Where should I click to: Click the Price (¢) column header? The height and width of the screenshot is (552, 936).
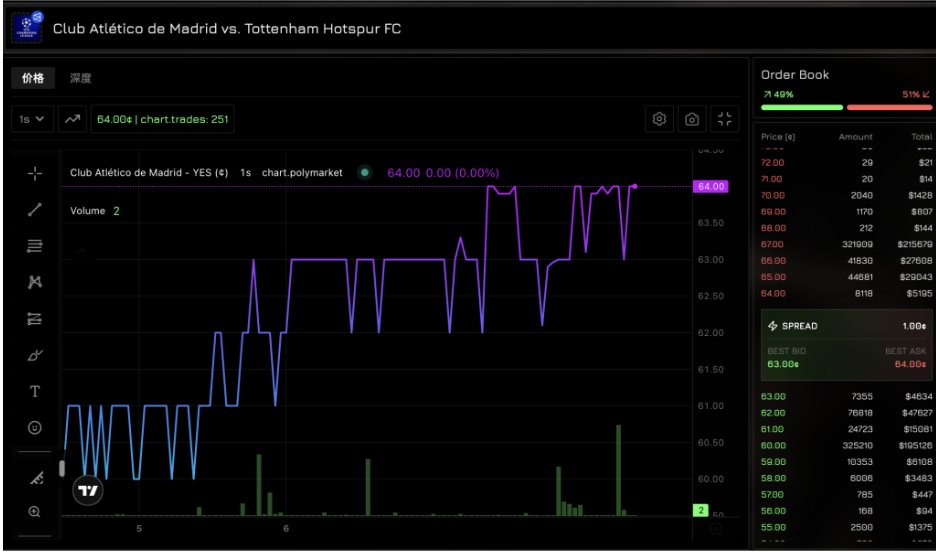[x=778, y=137]
